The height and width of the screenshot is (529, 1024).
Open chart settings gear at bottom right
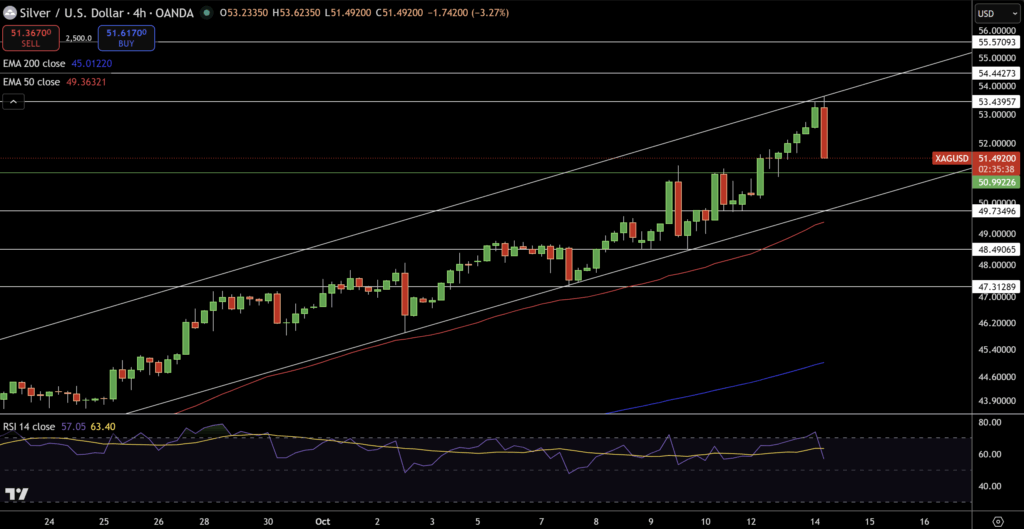(x=997, y=520)
